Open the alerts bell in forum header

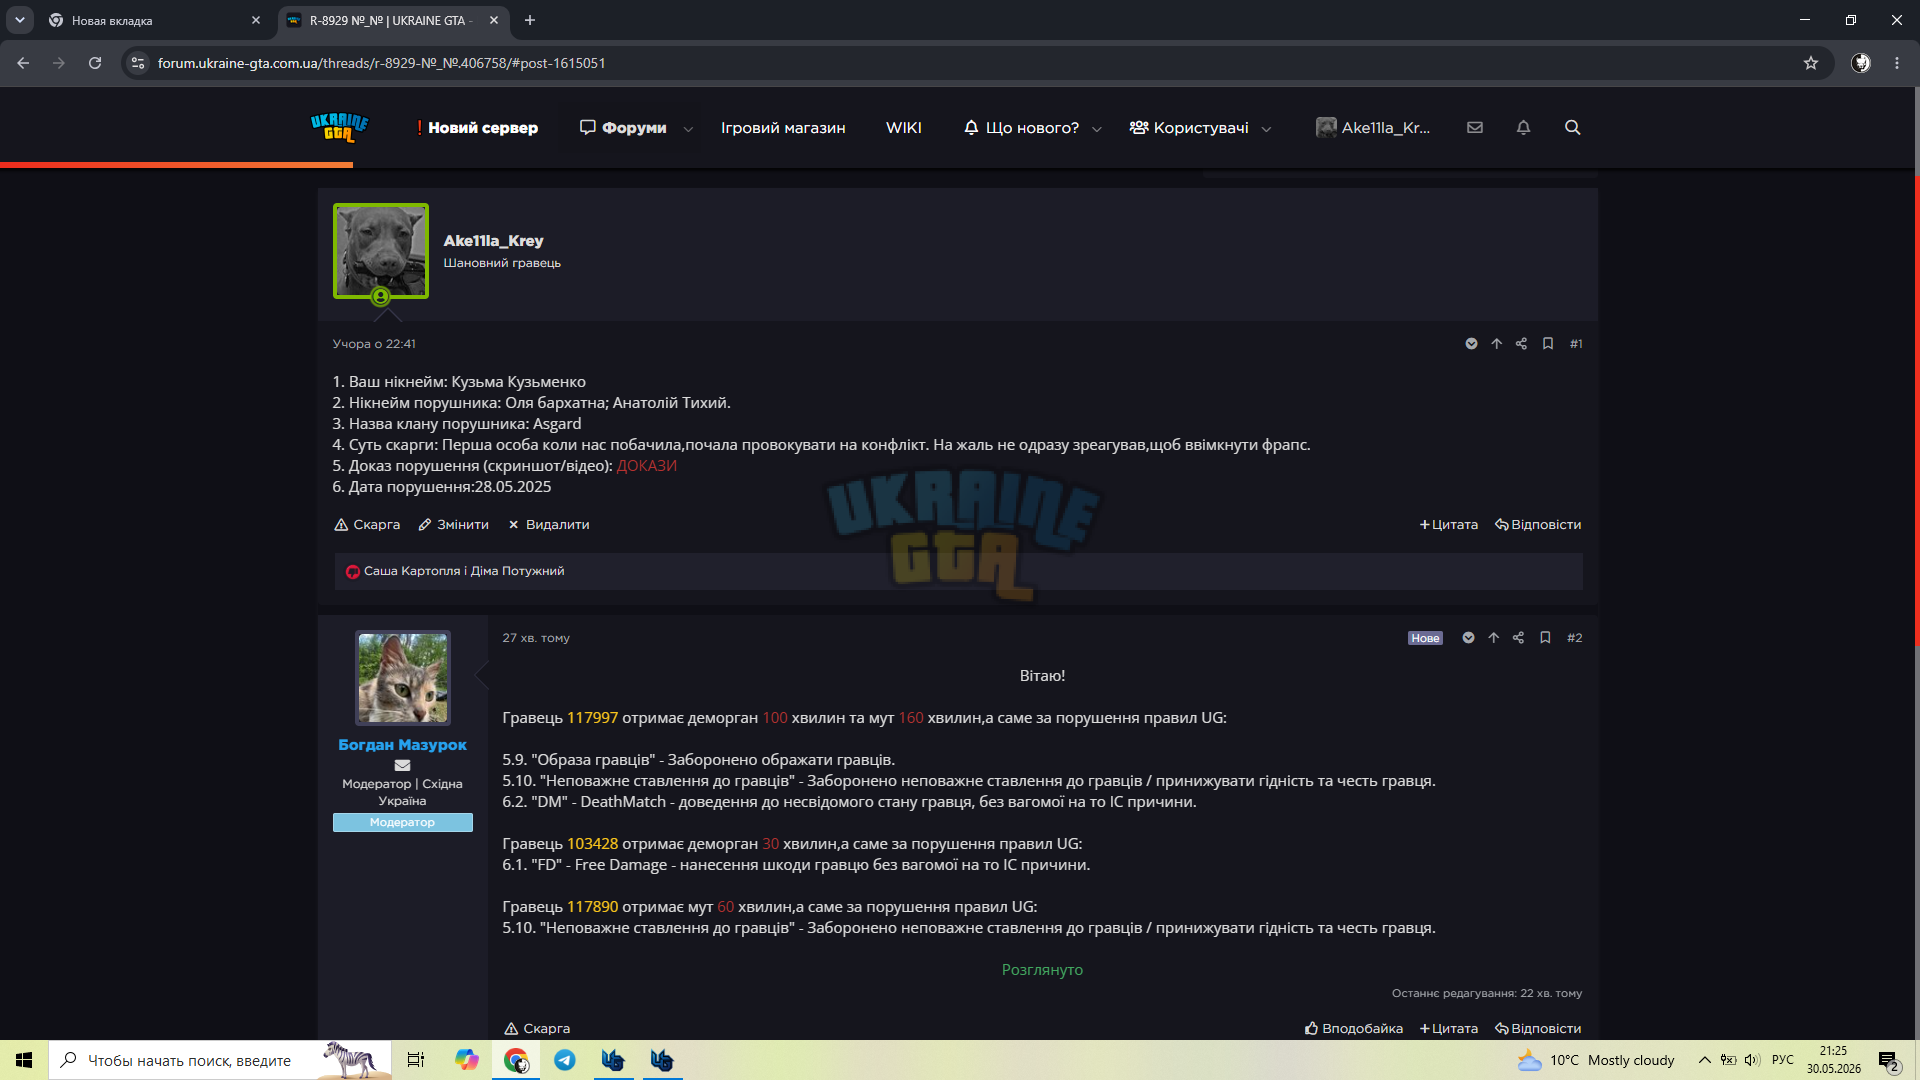point(1523,127)
